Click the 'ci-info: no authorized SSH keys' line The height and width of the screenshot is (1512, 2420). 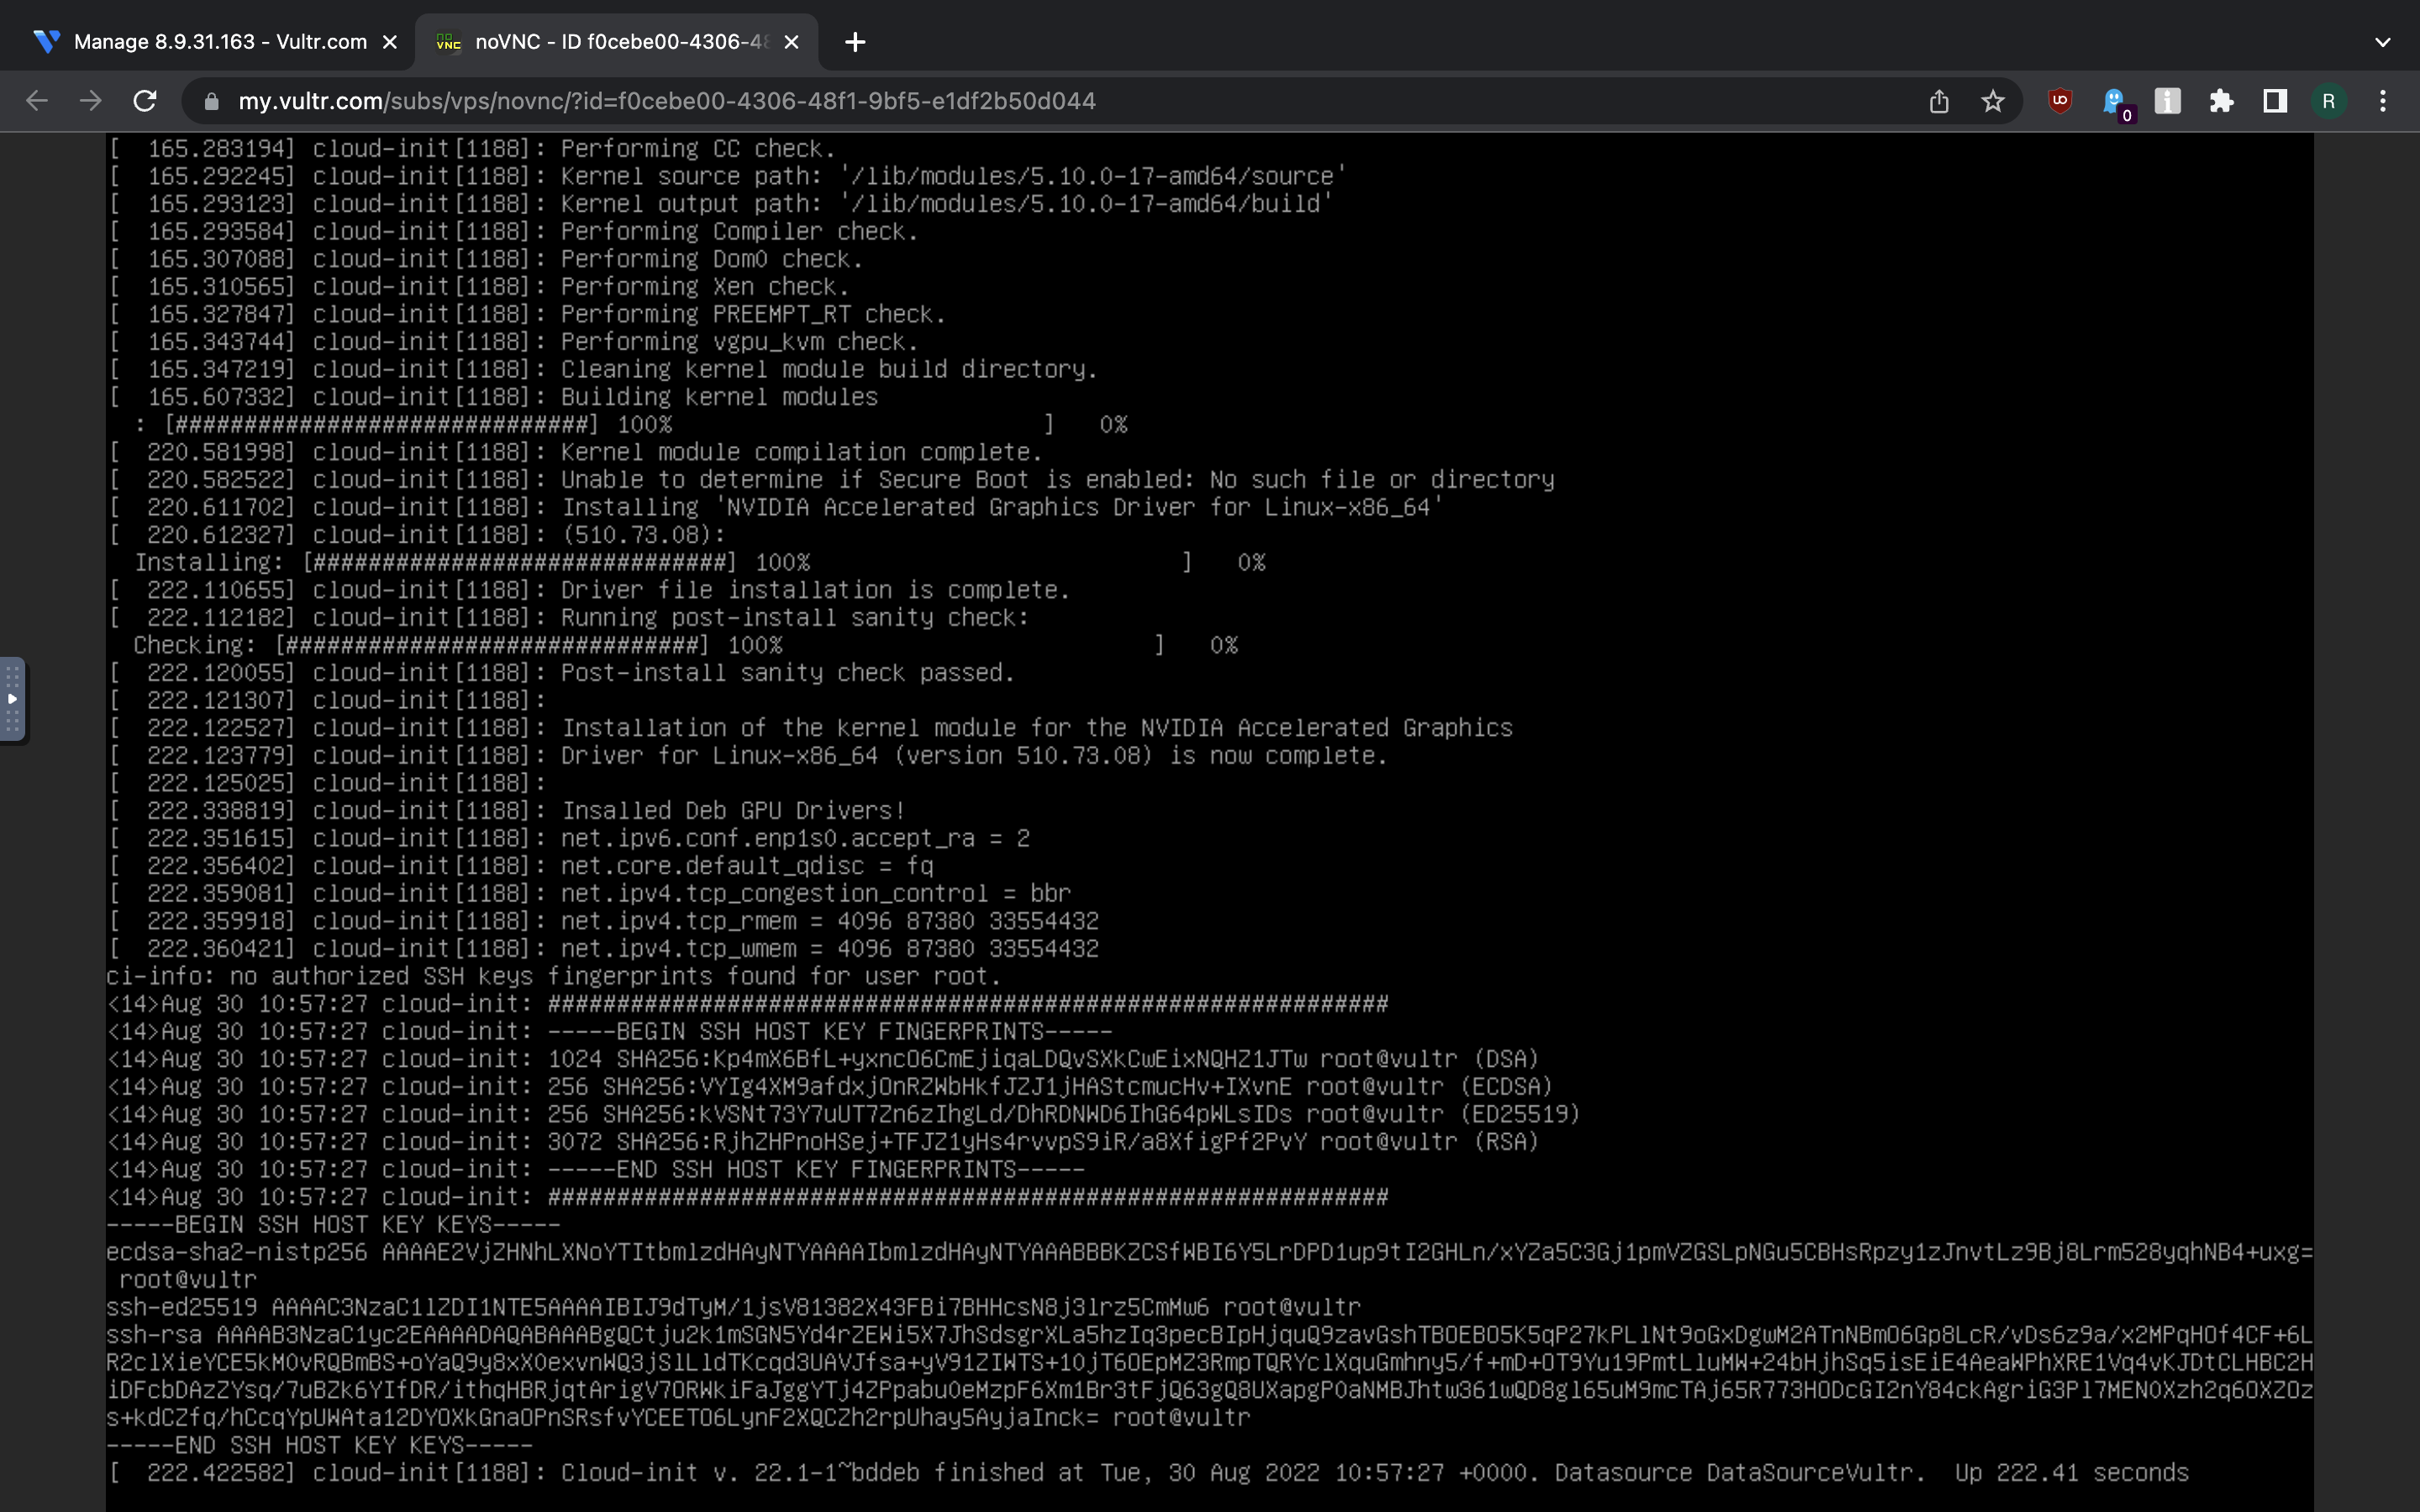coord(554,977)
